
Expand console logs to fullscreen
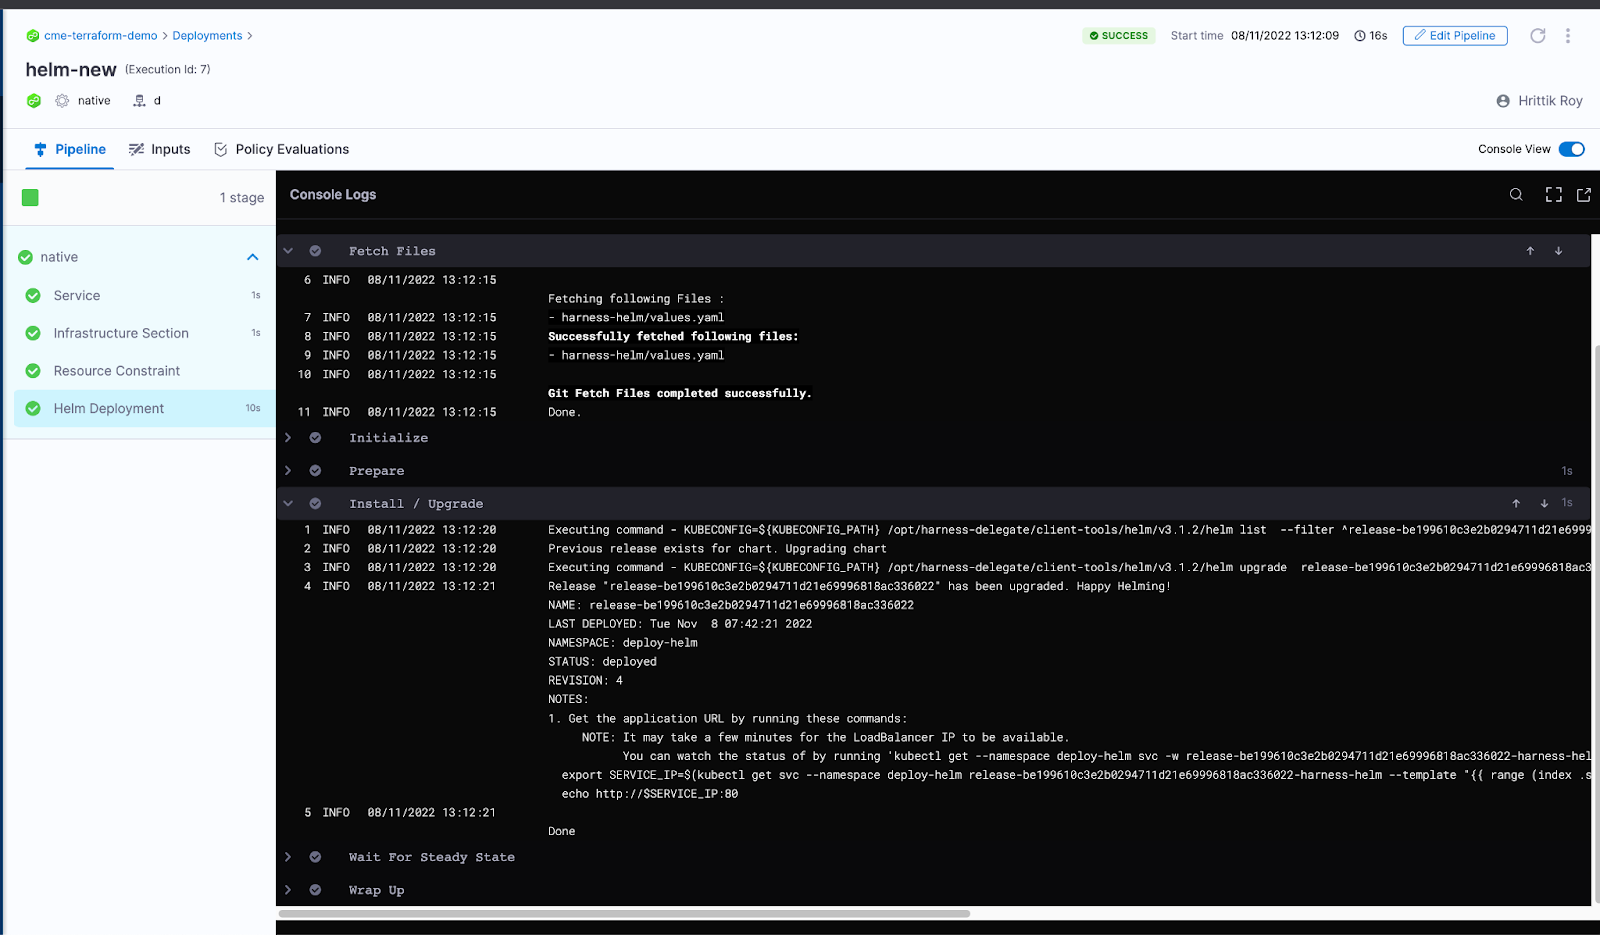pyautogui.click(x=1553, y=195)
